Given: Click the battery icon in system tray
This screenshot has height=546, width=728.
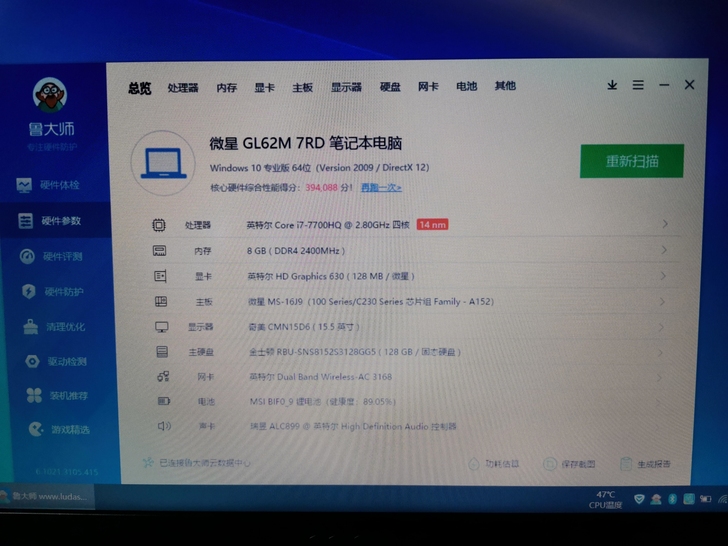Looking at the screenshot, I should coord(706,499).
